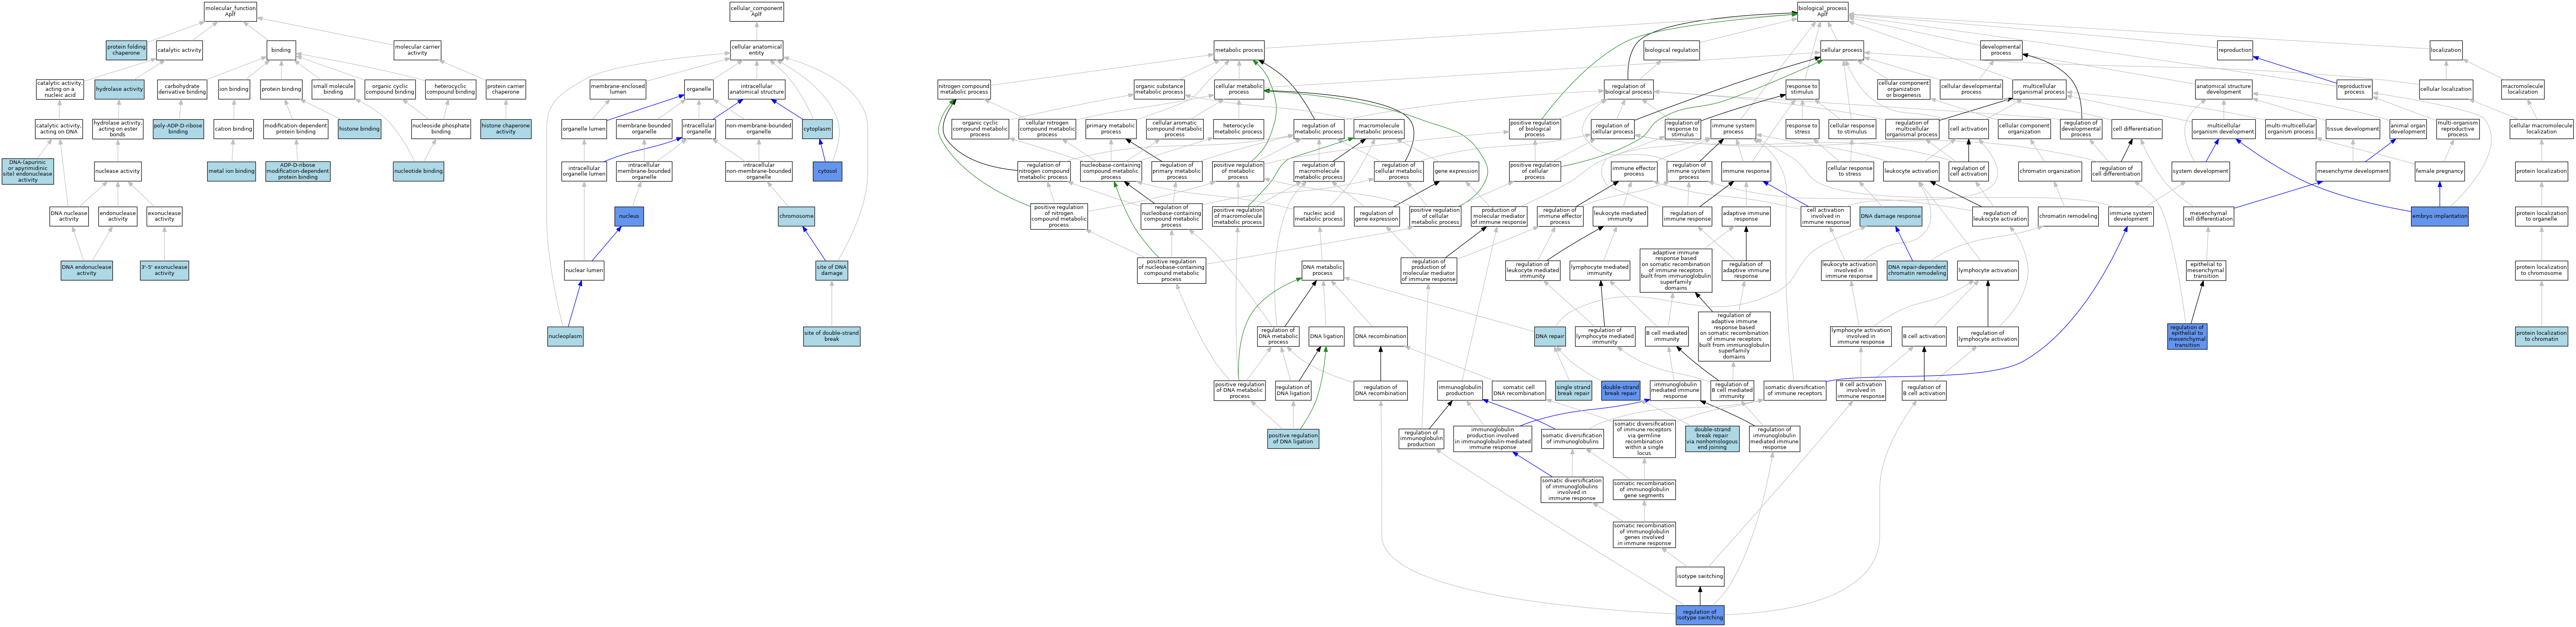This screenshot has width=2576, height=627.
Task: Select the 'protein folding chaperone' node
Action: tap(126, 49)
